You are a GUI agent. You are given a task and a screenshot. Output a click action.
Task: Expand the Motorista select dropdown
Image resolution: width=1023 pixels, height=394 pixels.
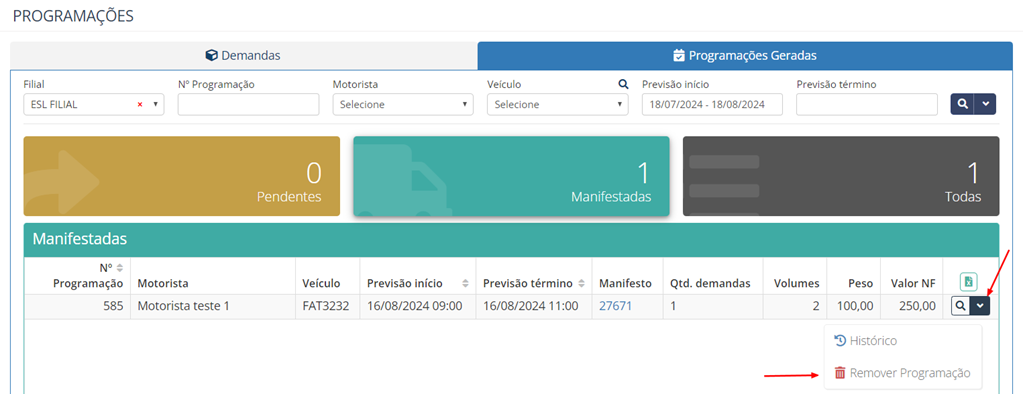click(x=403, y=104)
